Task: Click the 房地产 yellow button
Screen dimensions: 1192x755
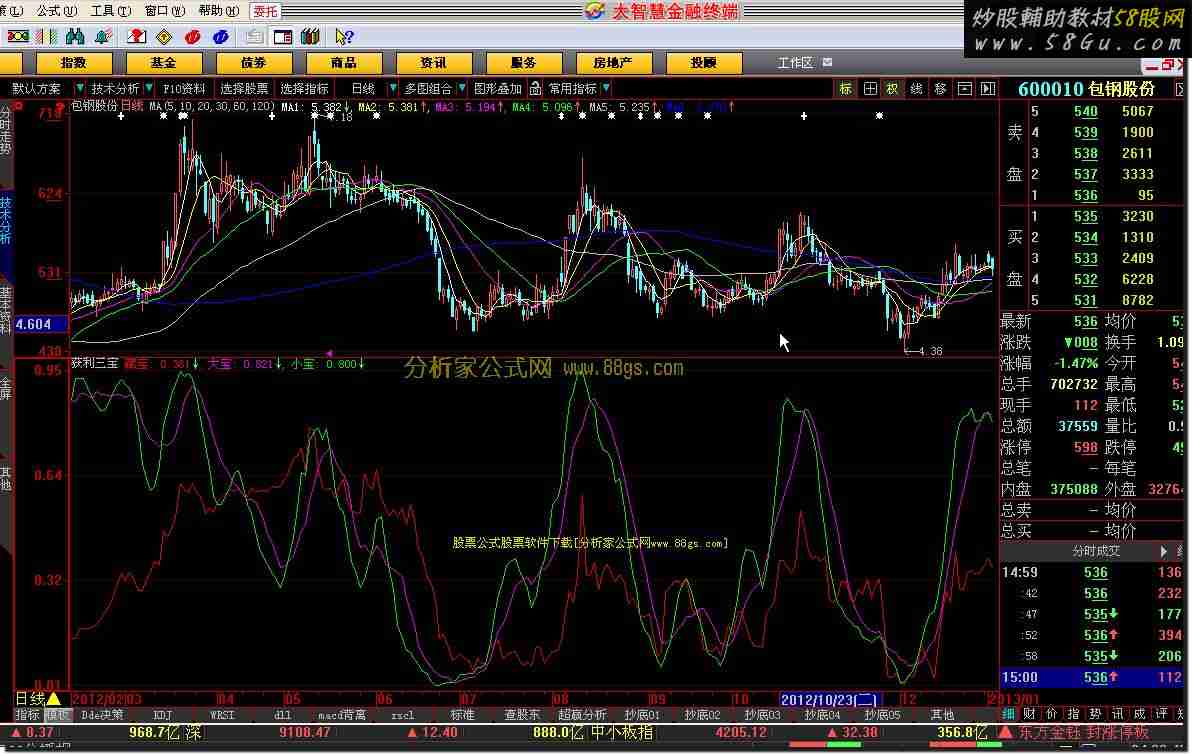Action: 613,62
